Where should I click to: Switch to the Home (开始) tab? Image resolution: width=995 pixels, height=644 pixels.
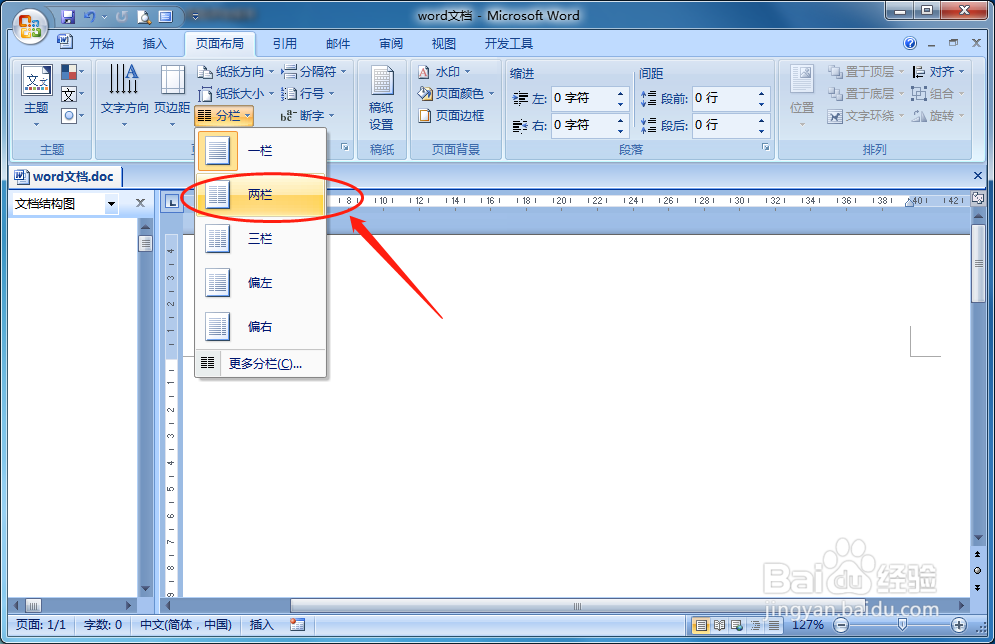click(x=102, y=44)
